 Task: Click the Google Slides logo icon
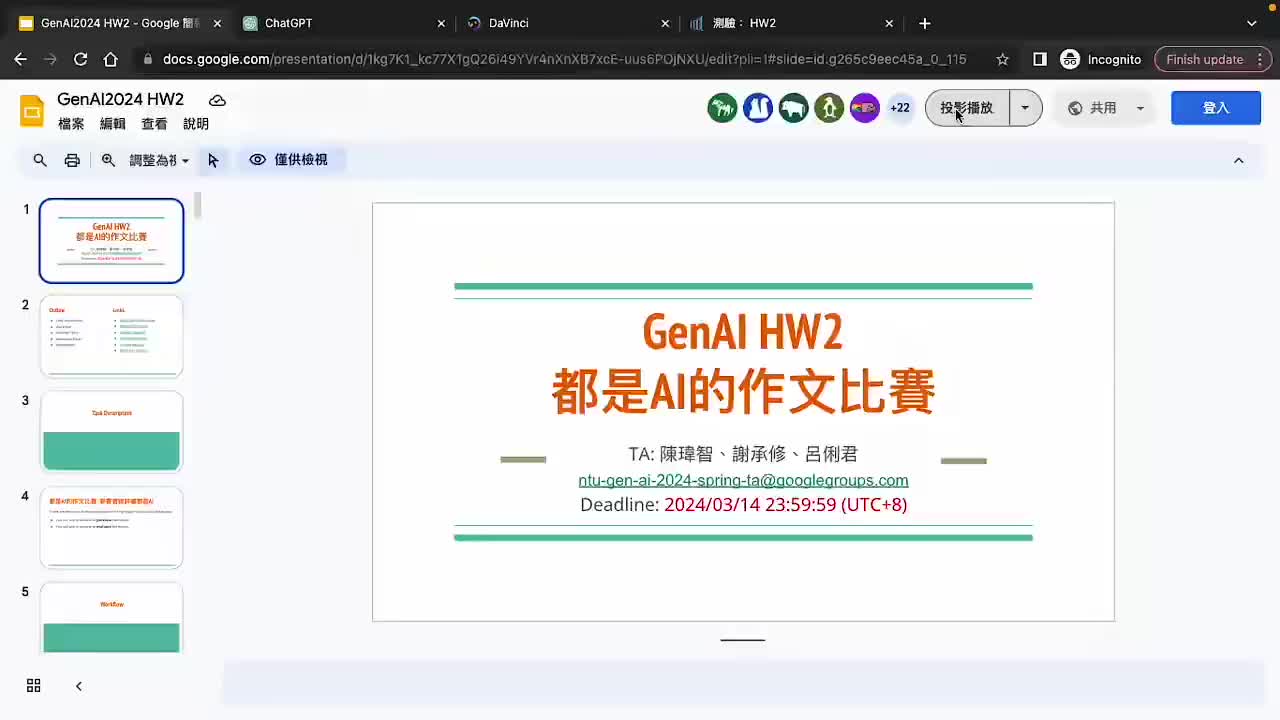32,110
